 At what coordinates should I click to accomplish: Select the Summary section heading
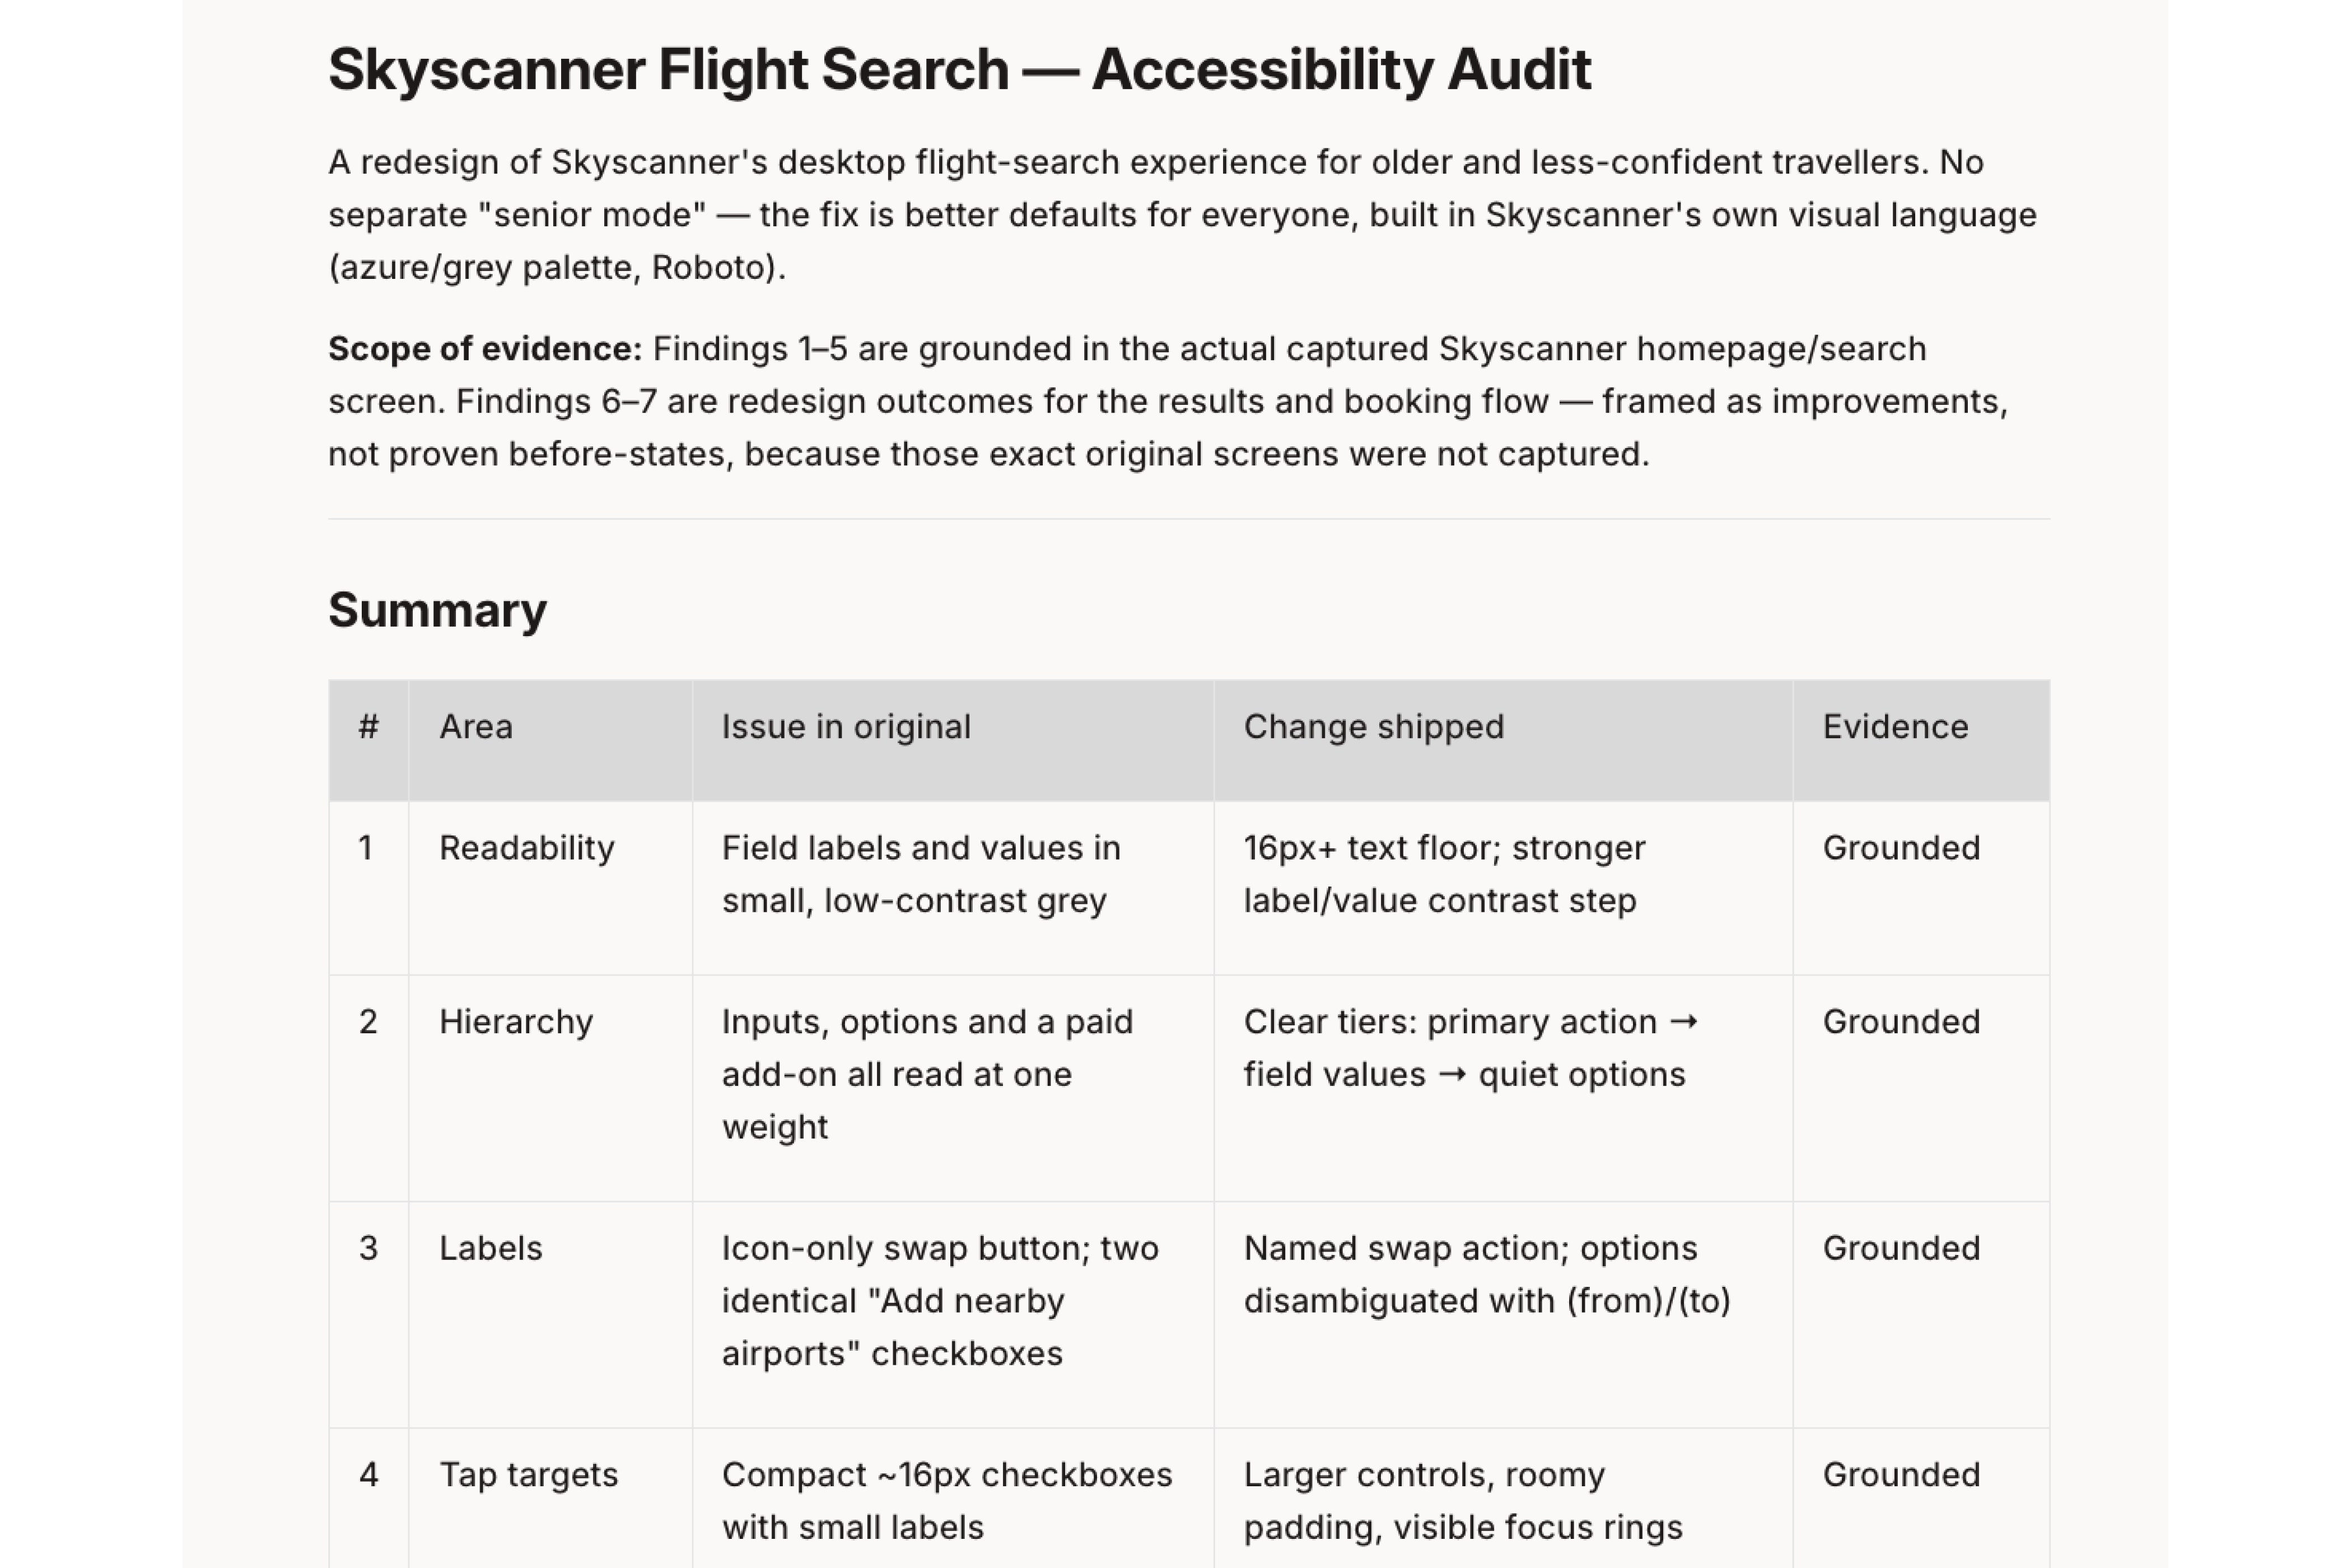pyautogui.click(x=437, y=610)
